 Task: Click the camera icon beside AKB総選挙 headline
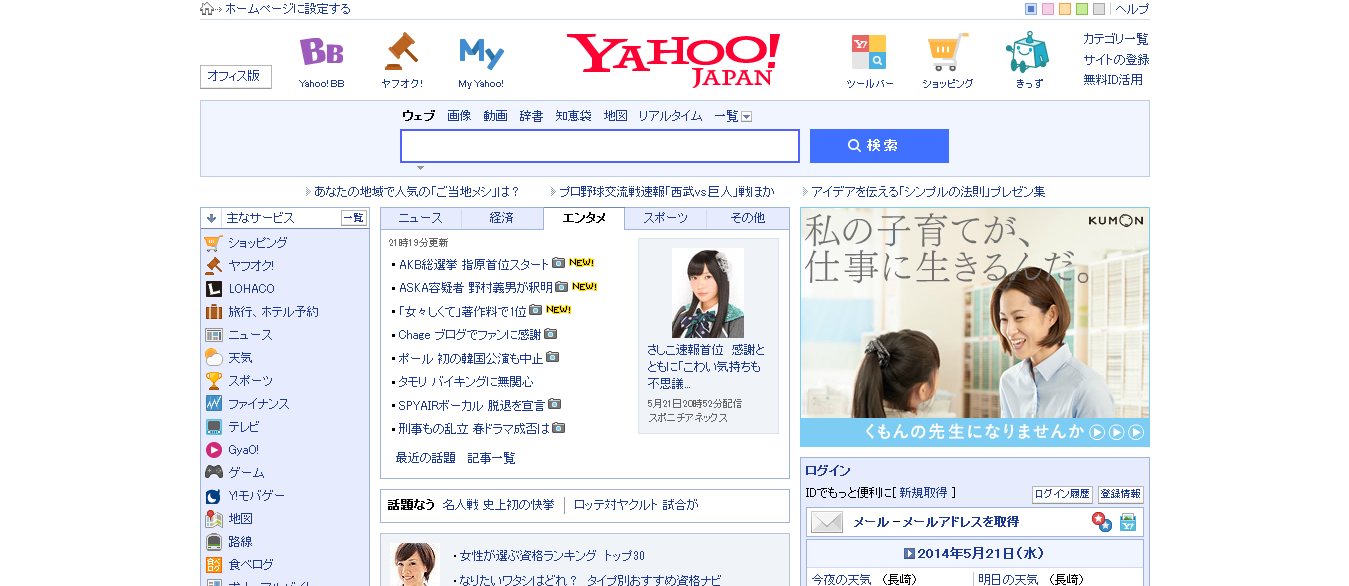(559, 264)
